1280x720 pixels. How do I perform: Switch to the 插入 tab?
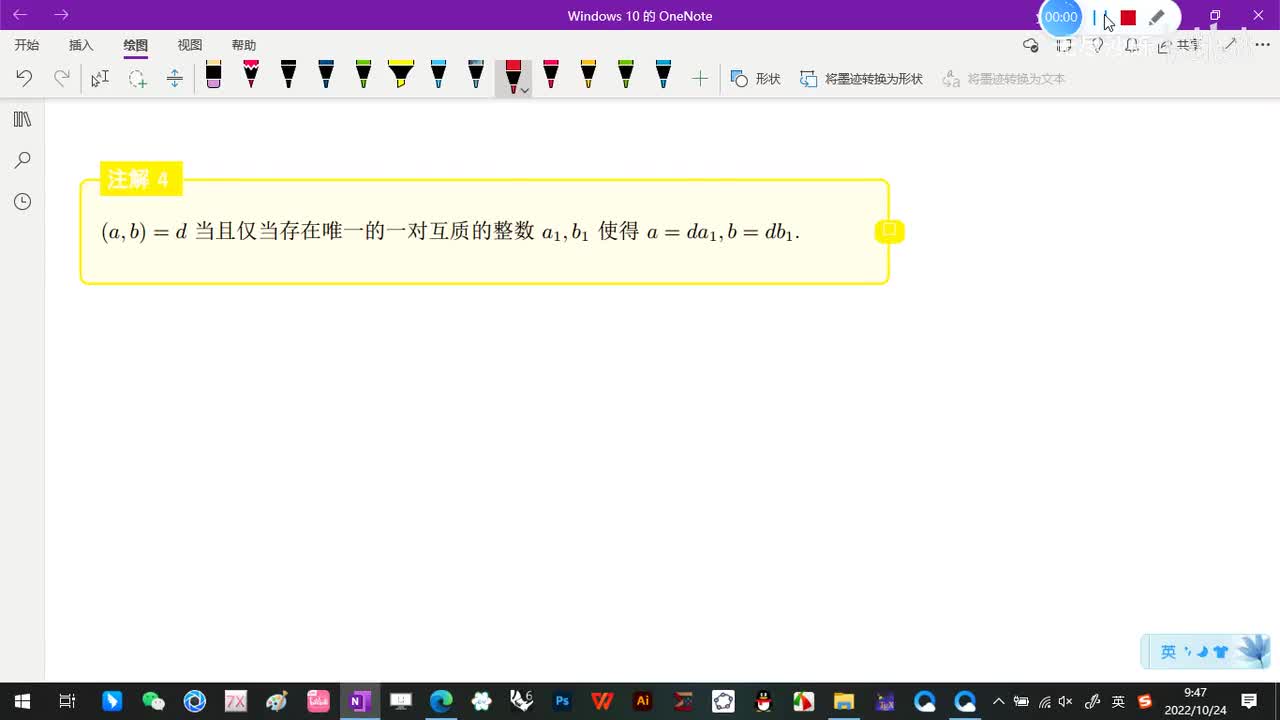pos(81,45)
